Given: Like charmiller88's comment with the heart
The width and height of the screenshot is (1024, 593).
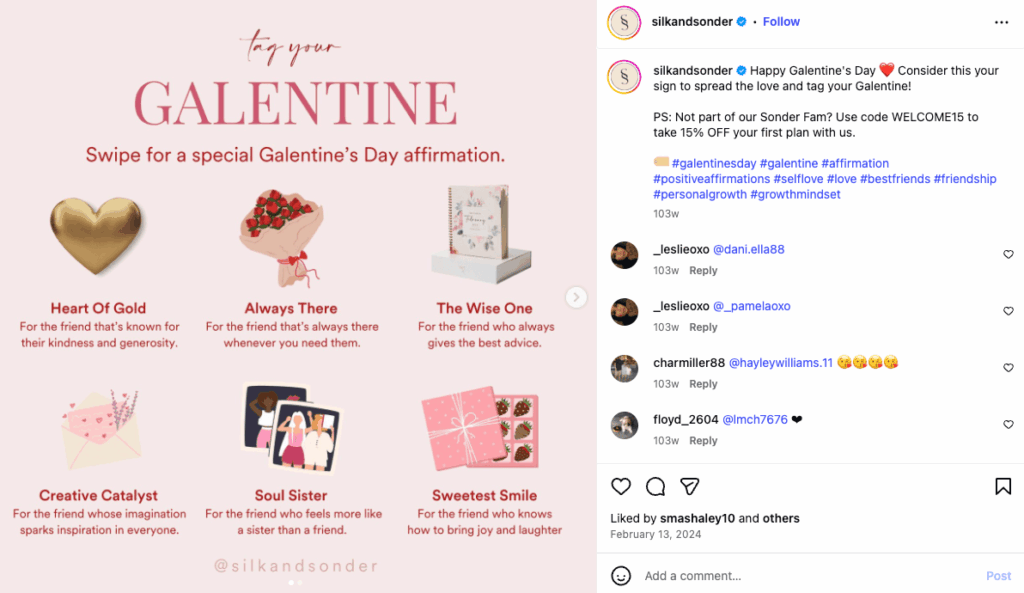Looking at the screenshot, I should coord(1008,367).
